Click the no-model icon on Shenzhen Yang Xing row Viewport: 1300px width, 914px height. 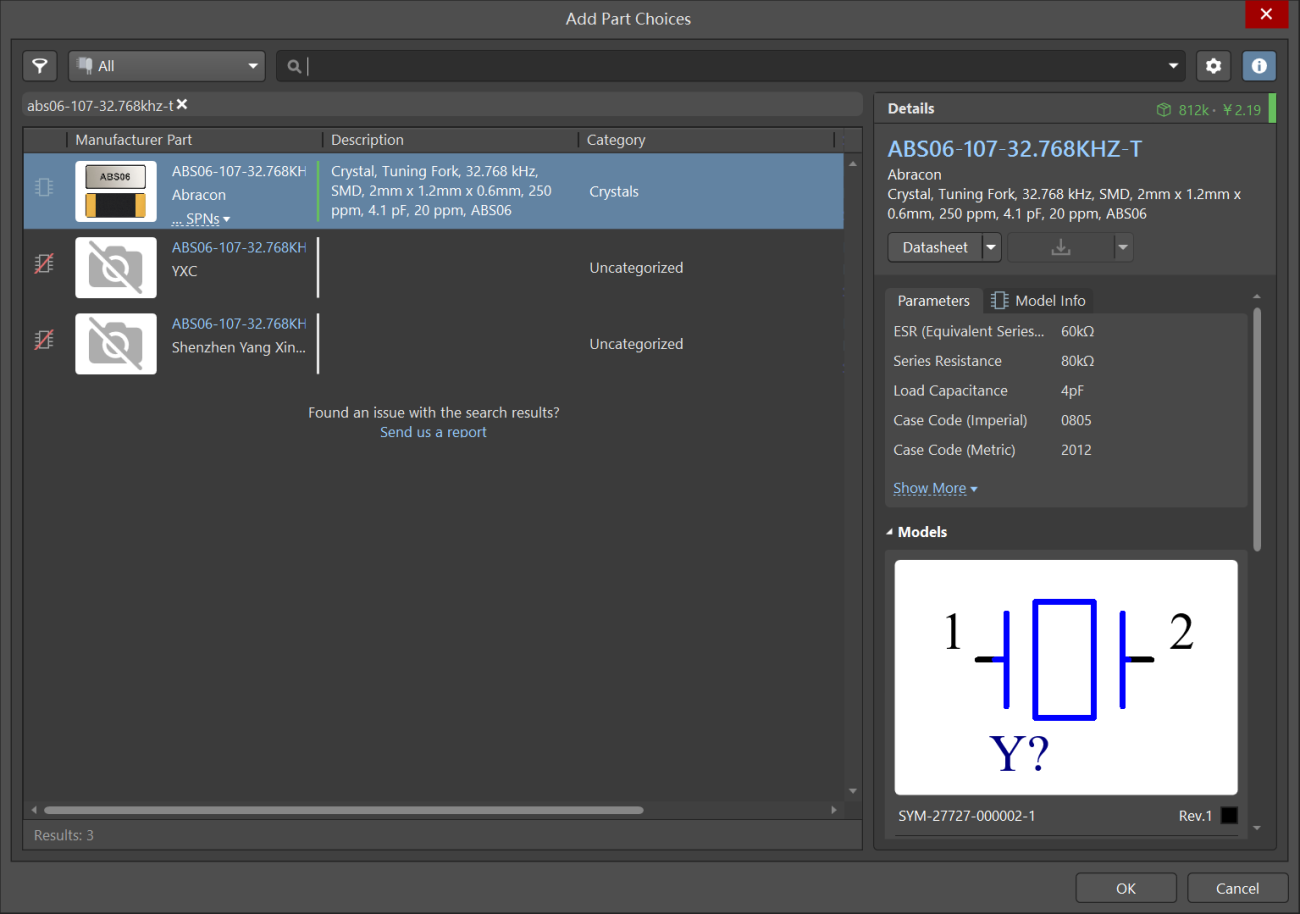tap(44, 340)
